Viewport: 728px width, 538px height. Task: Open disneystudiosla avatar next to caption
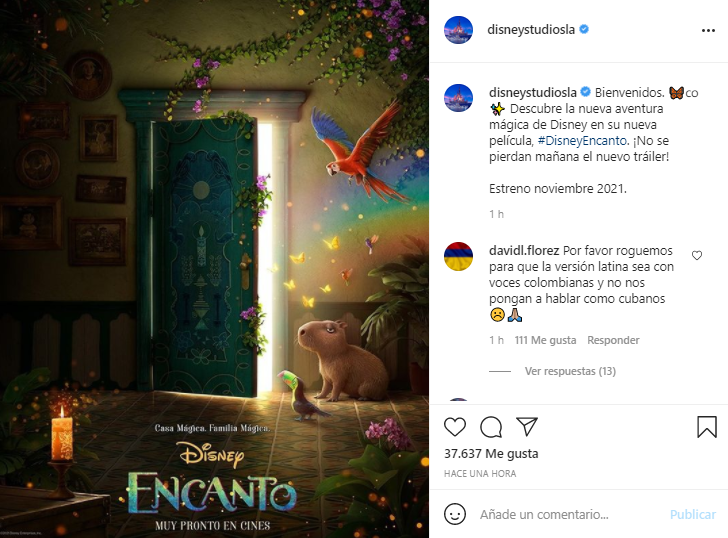pyautogui.click(x=458, y=98)
